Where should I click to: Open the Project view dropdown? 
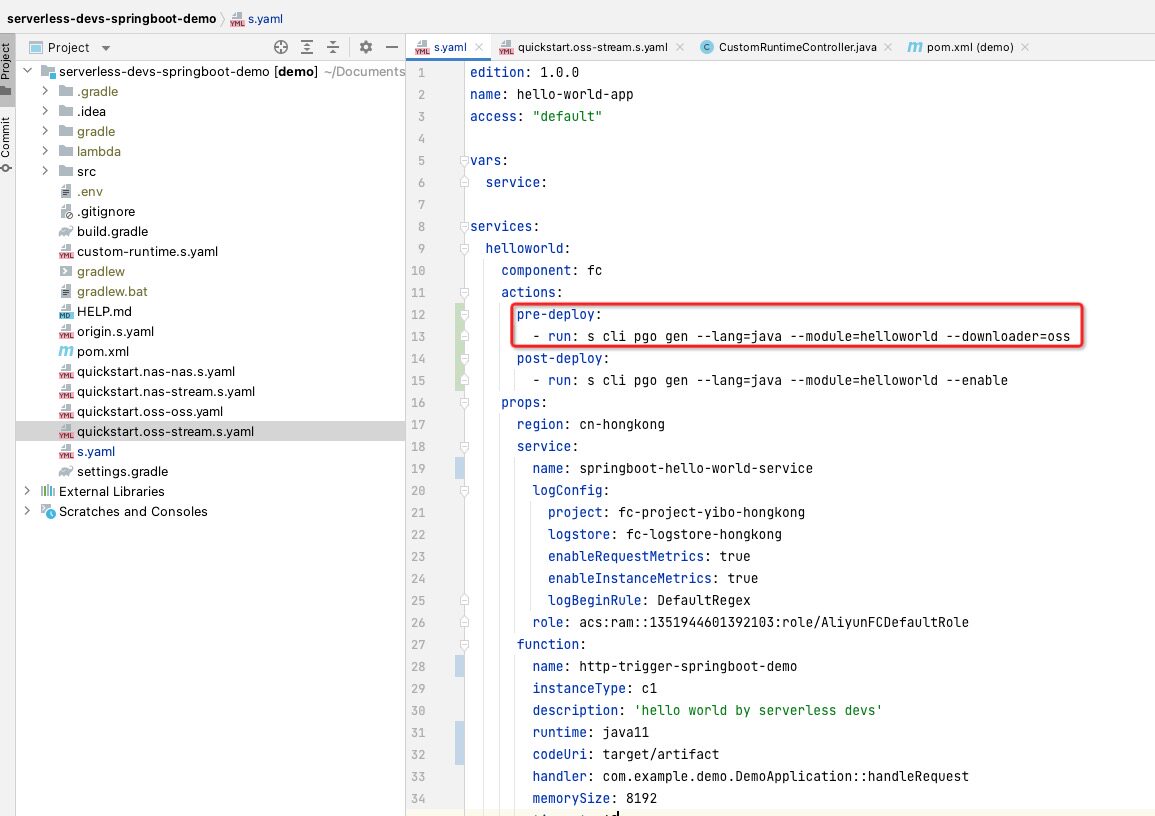click(x=106, y=48)
